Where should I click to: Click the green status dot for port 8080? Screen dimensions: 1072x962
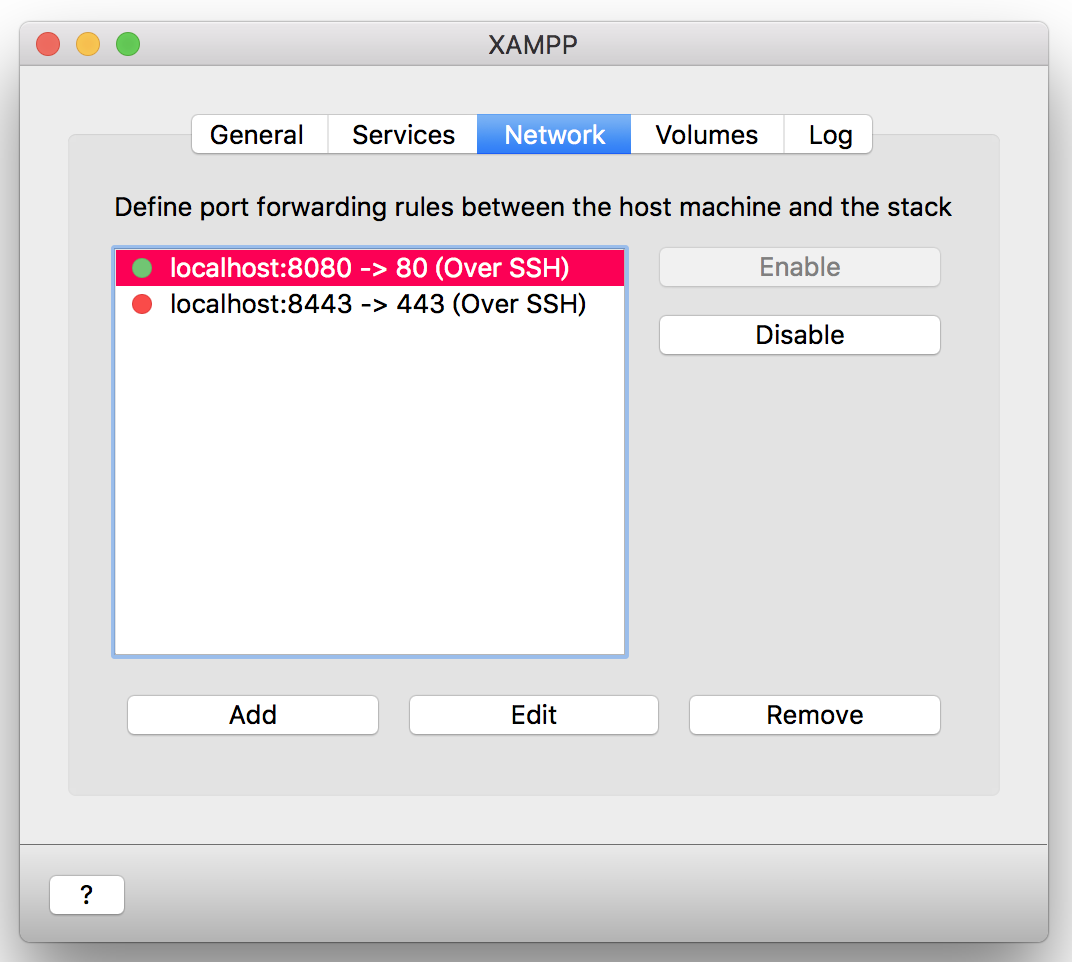tap(142, 268)
